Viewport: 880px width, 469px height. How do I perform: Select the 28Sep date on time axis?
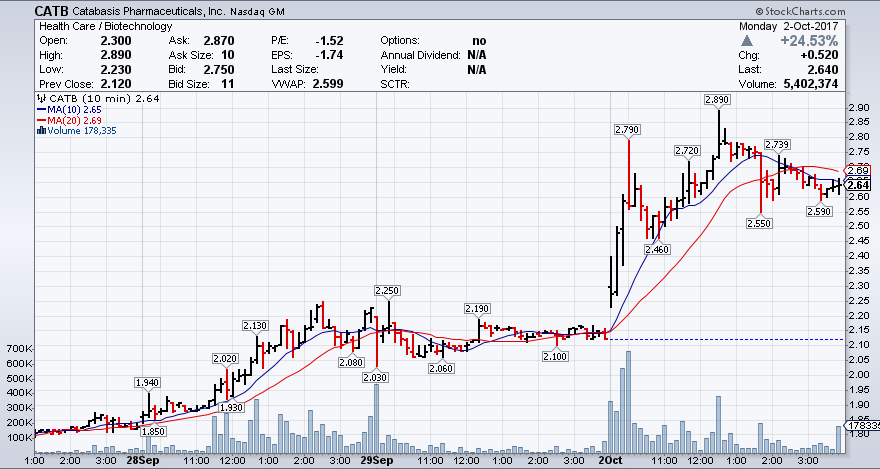(x=142, y=461)
